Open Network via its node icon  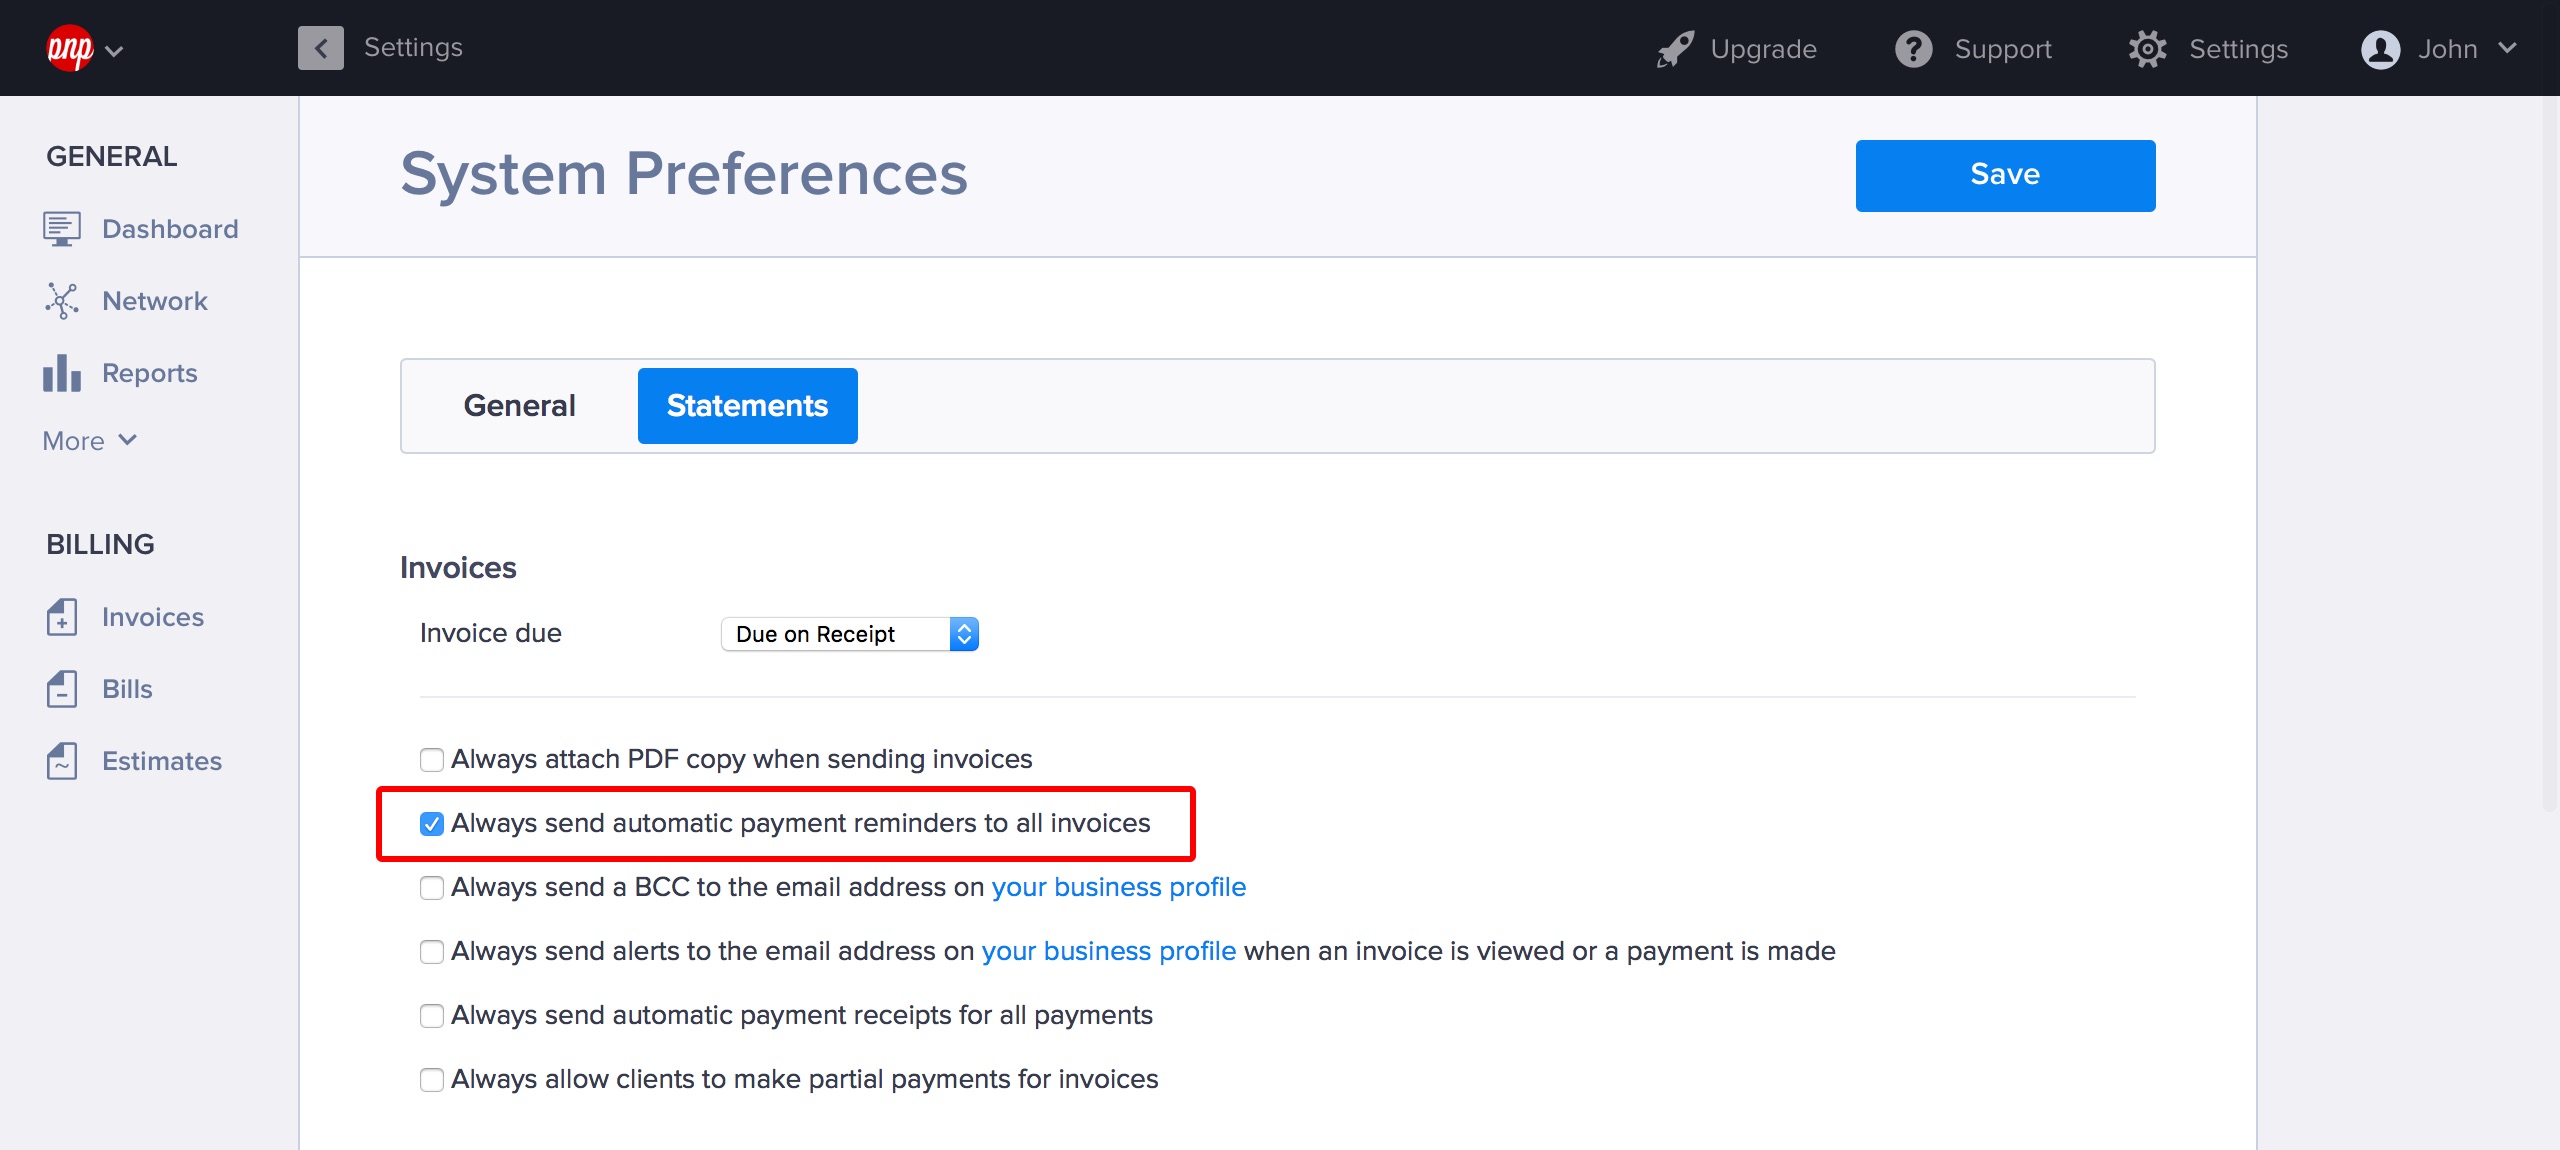pos(62,301)
